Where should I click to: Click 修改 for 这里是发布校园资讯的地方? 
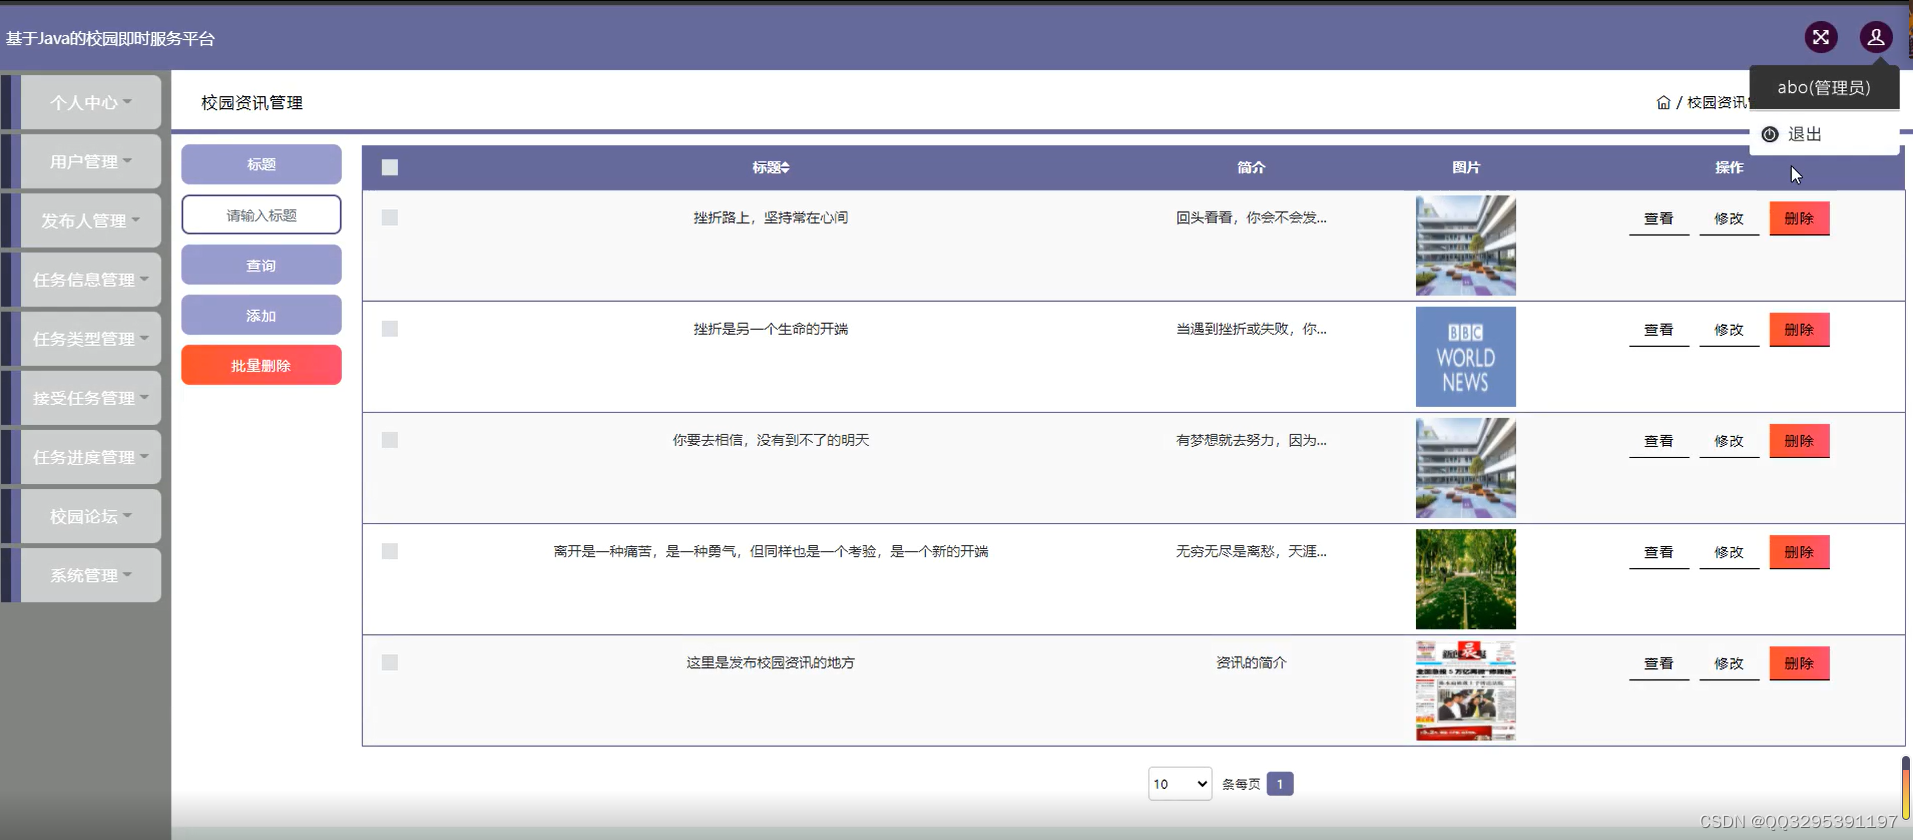point(1729,663)
